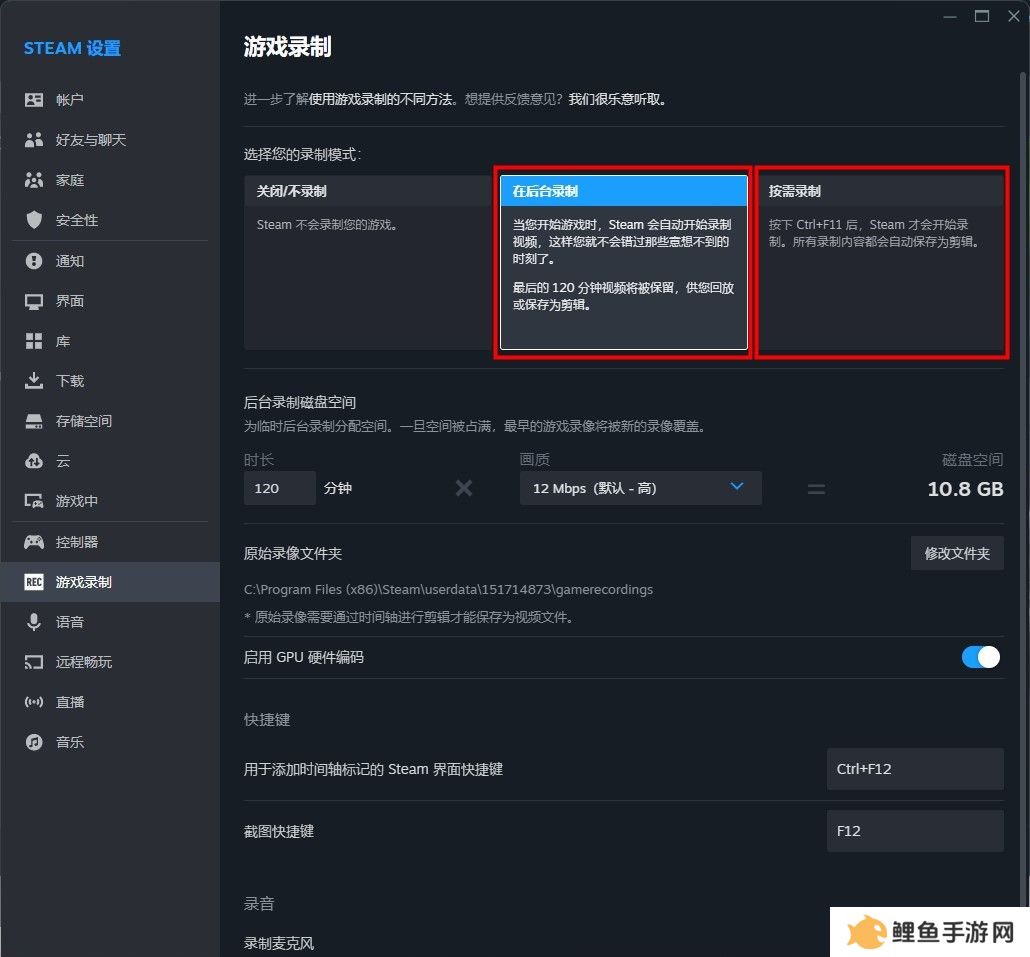Image resolution: width=1030 pixels, height=957 pixels.
Task: Select the 关闭/不录制 recording mode
Action: click(x=368, y=262)
